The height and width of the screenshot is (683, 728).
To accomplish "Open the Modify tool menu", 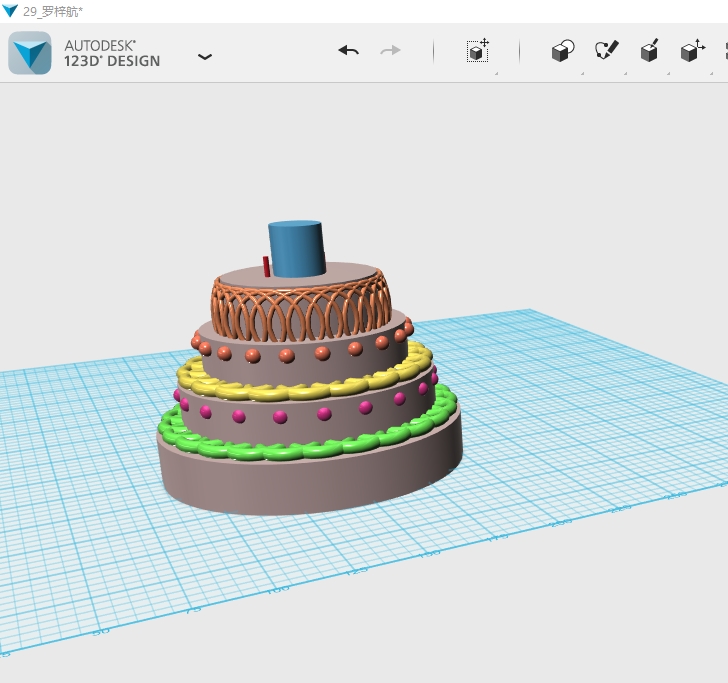I will click(693, 50).
